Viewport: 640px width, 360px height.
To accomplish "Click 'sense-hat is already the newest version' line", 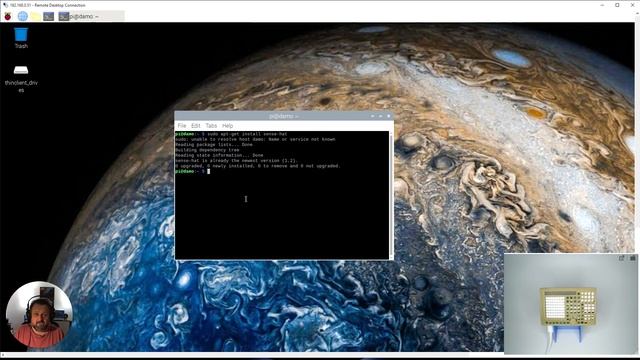I will click(x=237, y=160).
